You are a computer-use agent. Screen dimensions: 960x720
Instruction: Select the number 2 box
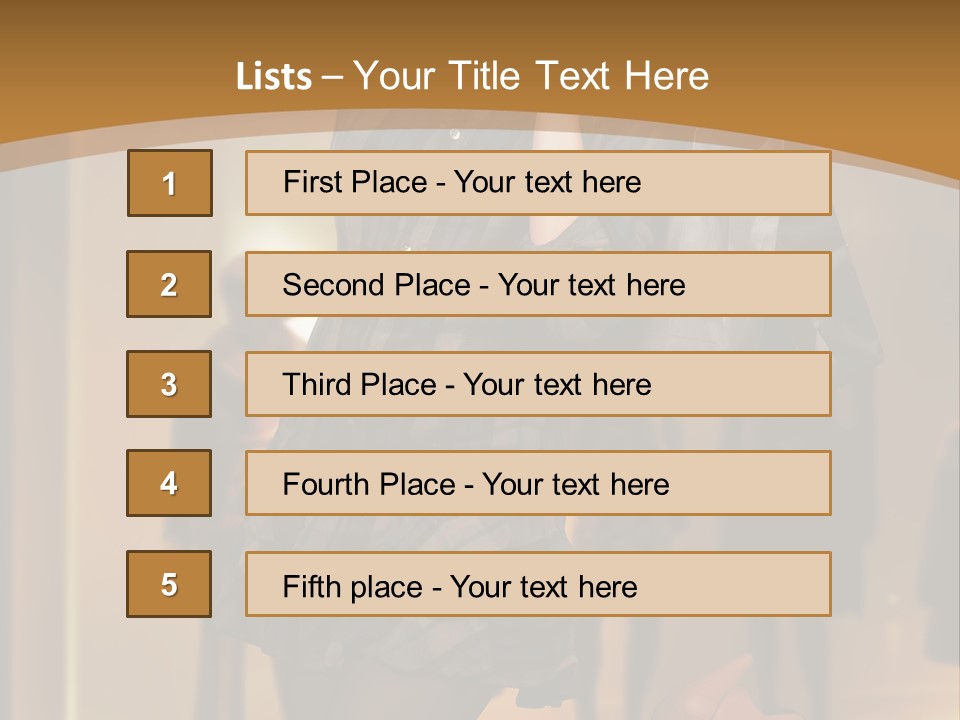click(x=169, y=284)
